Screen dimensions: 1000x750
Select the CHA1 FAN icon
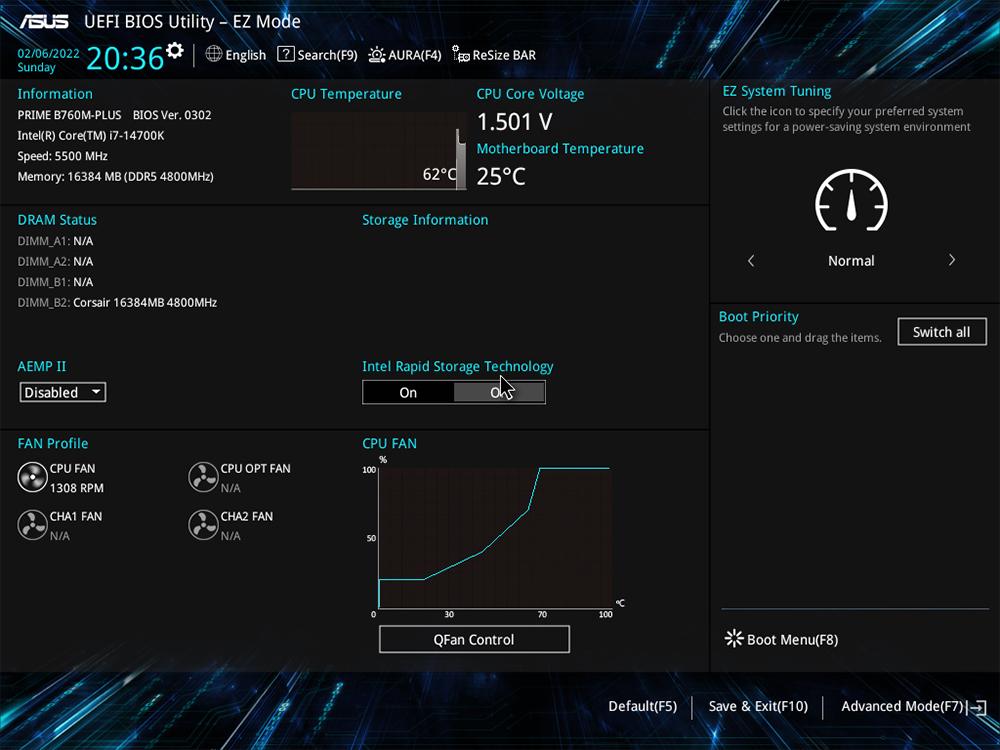[33, 525]
